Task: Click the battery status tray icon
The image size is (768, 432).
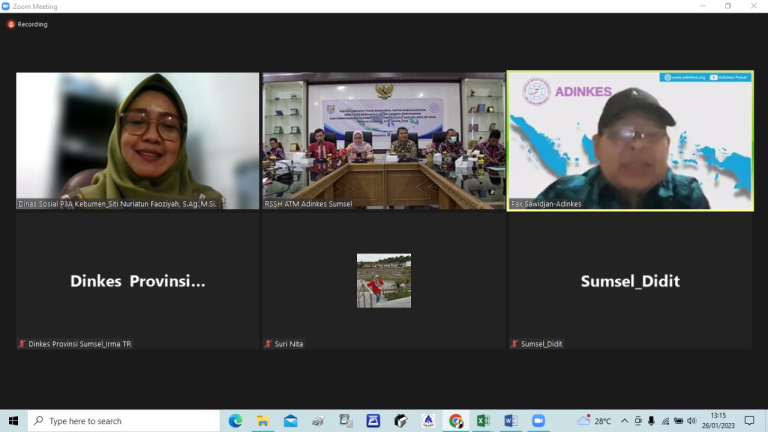Action: pyautogui.click(x=678, y=421)
